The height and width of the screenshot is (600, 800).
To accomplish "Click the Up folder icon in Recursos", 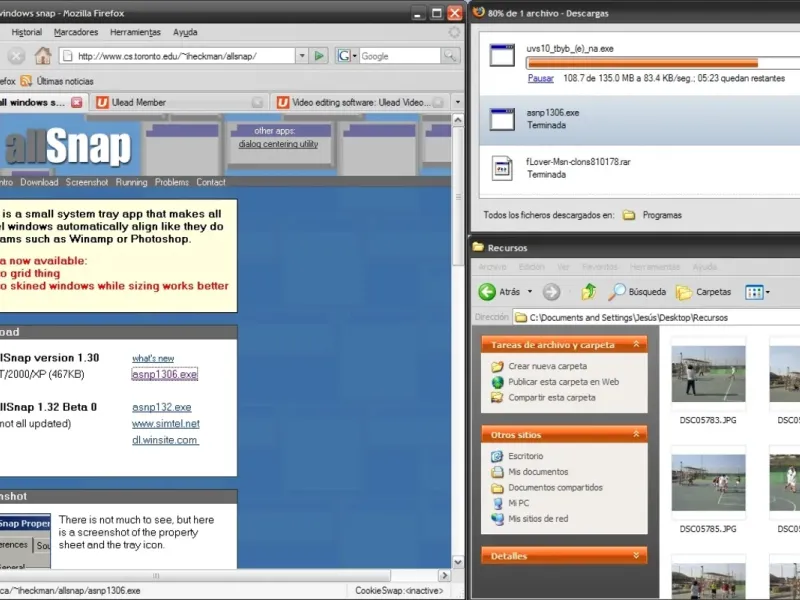I will tap(588, 291).
